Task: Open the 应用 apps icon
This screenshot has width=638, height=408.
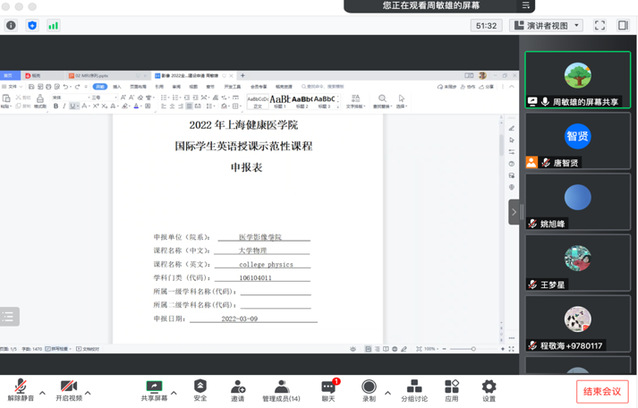Action: tap(452, 390)
